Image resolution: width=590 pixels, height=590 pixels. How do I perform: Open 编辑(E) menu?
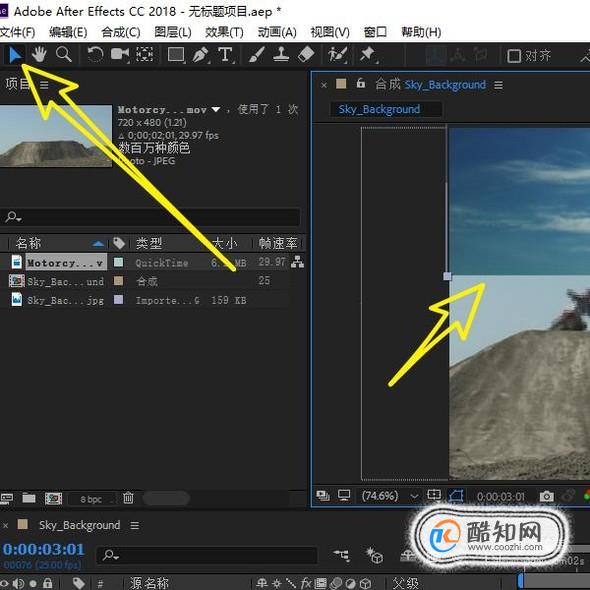[x=68, y=32]
